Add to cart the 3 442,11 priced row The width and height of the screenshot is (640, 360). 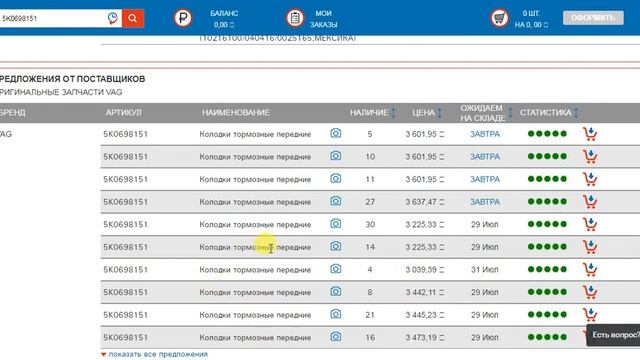click(x=590, y=292)
